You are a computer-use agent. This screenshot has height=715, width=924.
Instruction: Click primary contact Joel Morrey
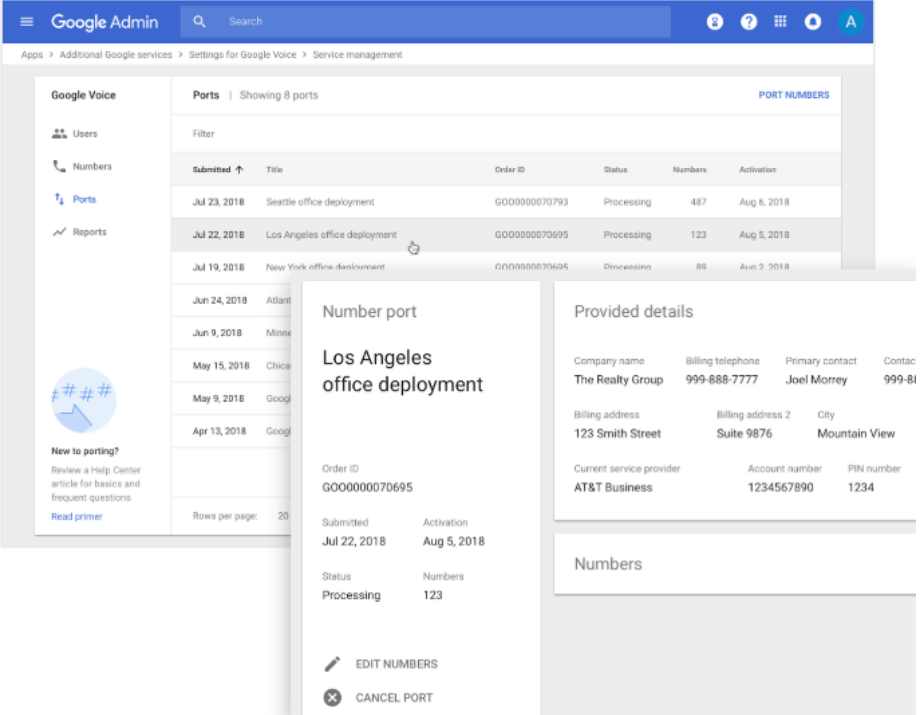coord(816,380)
